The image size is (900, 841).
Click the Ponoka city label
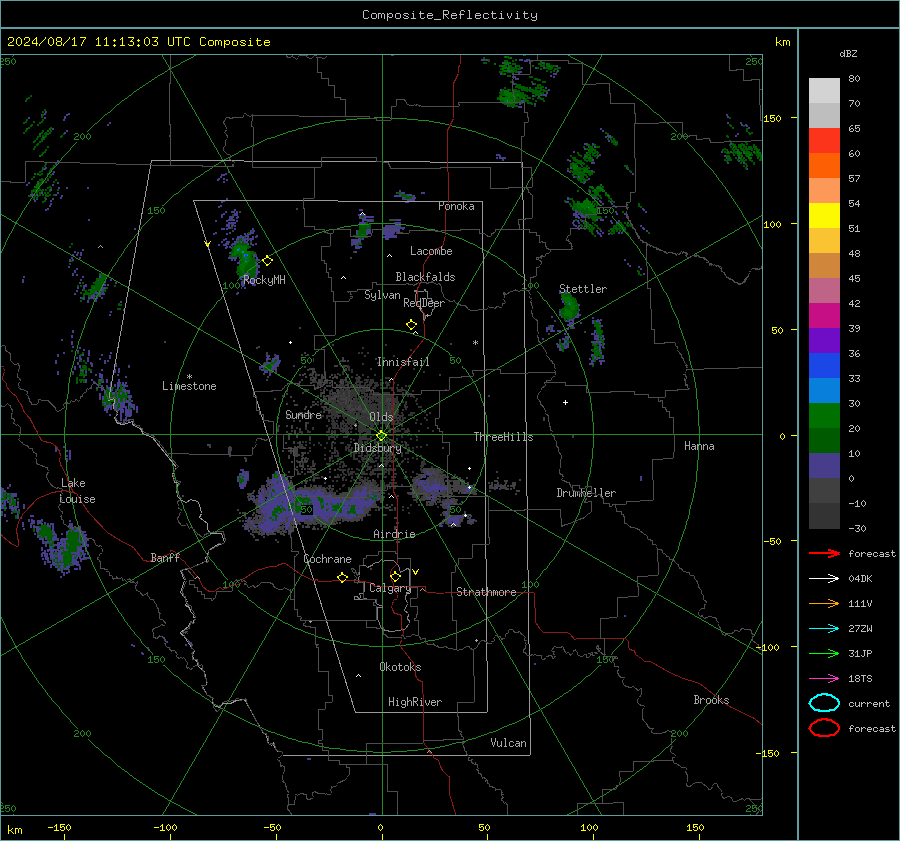(x=456, y=206)
